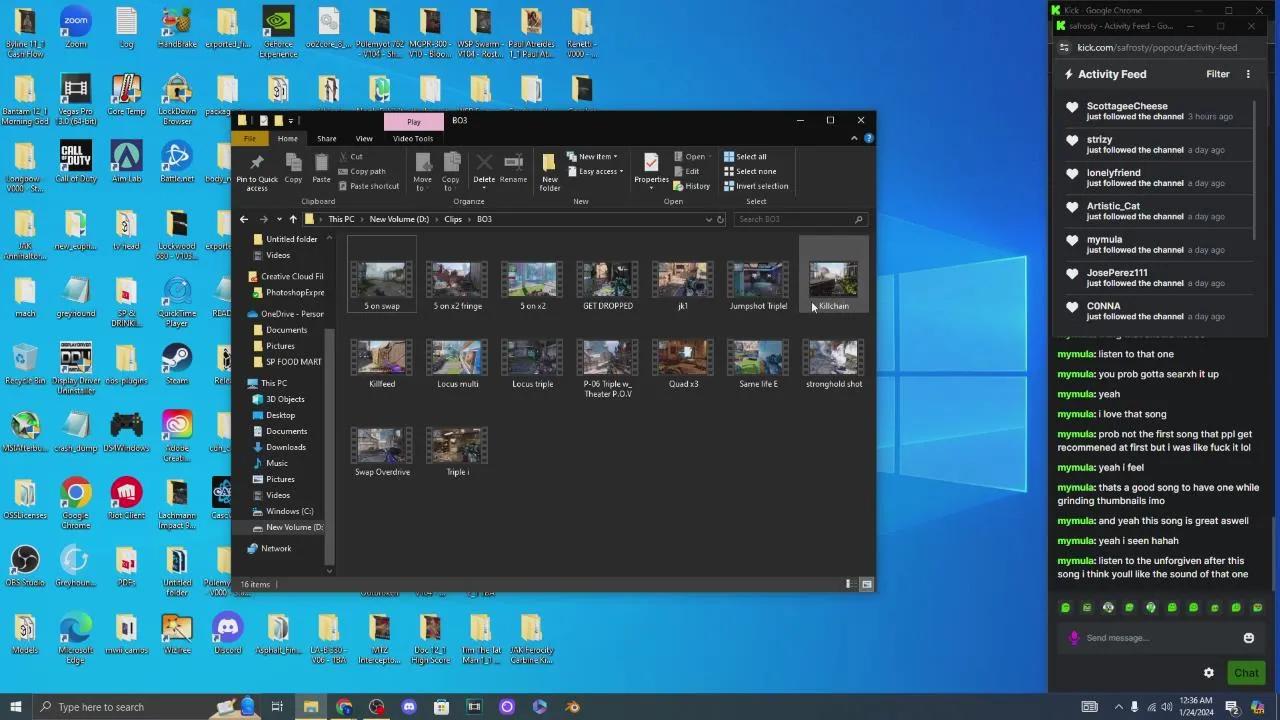Click the Clips breadcrumb in address bar
1280x720 pixels.
(453, 219)
